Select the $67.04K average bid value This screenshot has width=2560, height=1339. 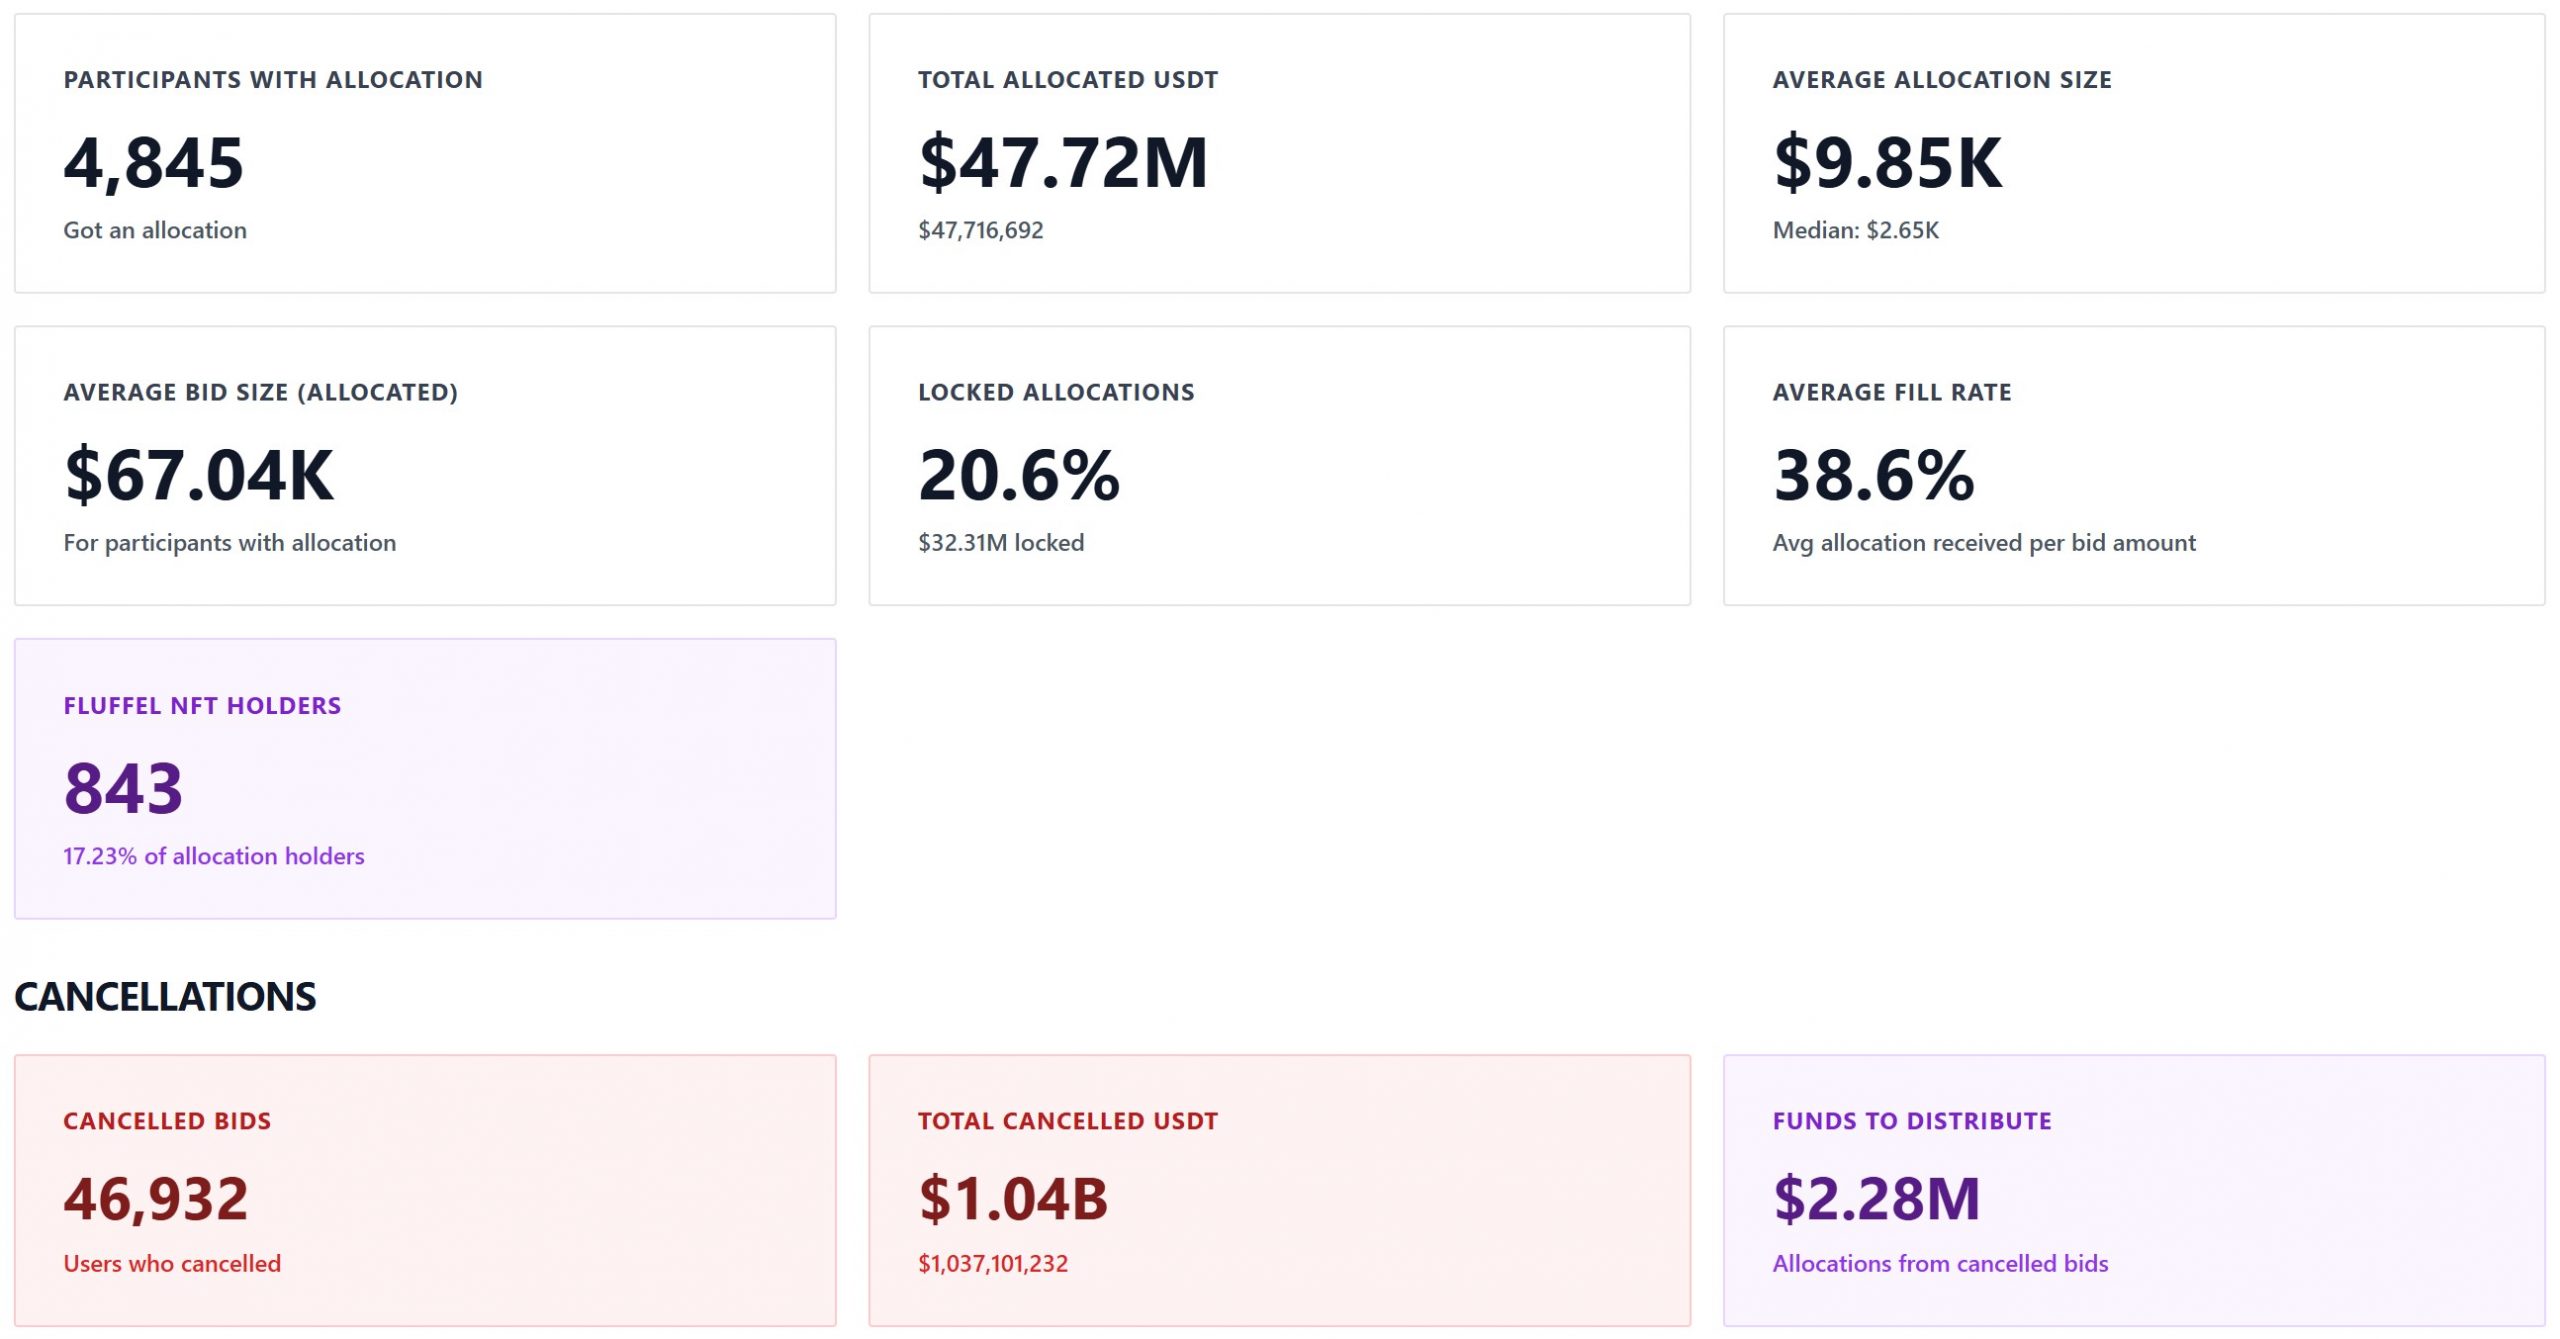pyautogui.click(x=198, y=475)
